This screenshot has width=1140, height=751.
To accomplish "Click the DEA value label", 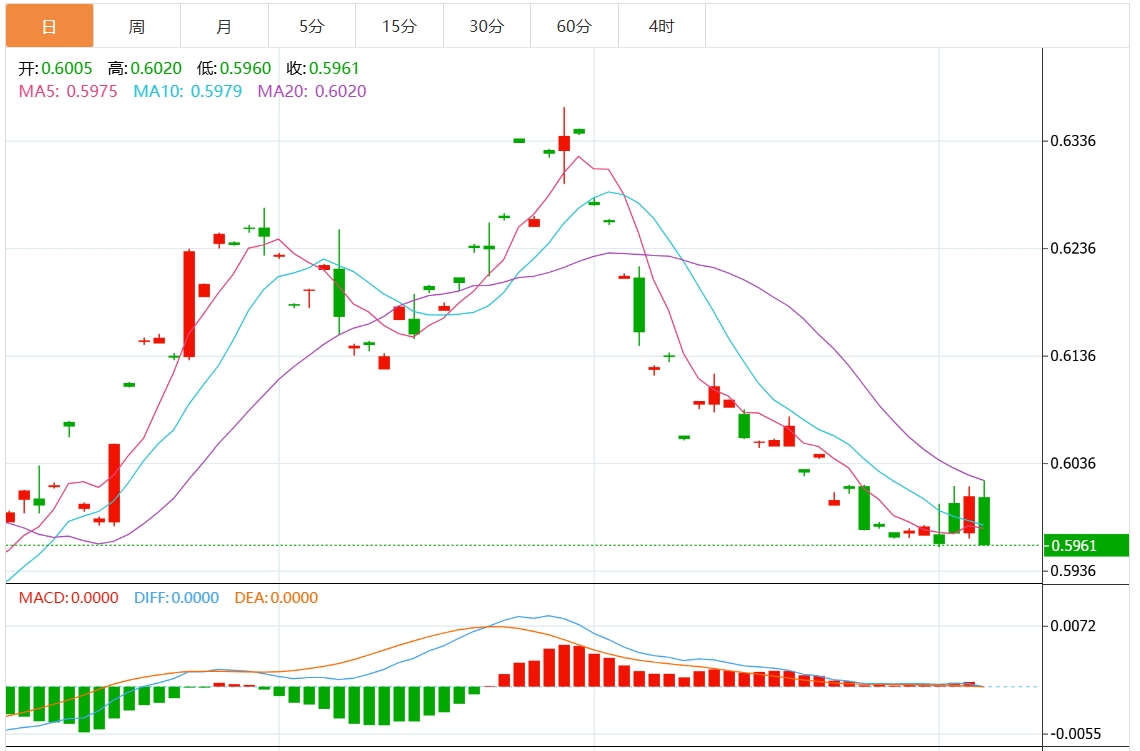I will tap(276, 598).
